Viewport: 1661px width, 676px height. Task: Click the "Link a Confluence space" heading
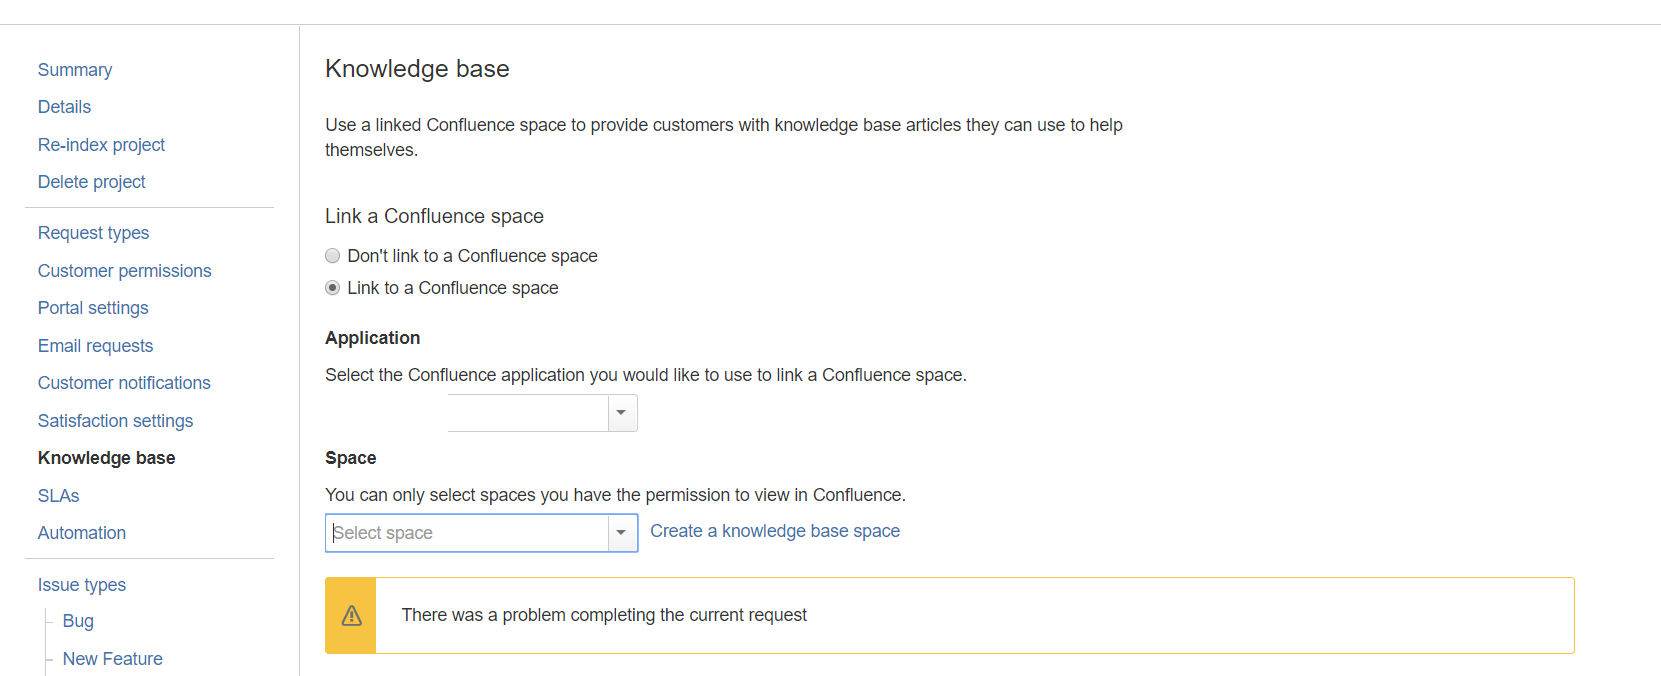pos(434,216)
